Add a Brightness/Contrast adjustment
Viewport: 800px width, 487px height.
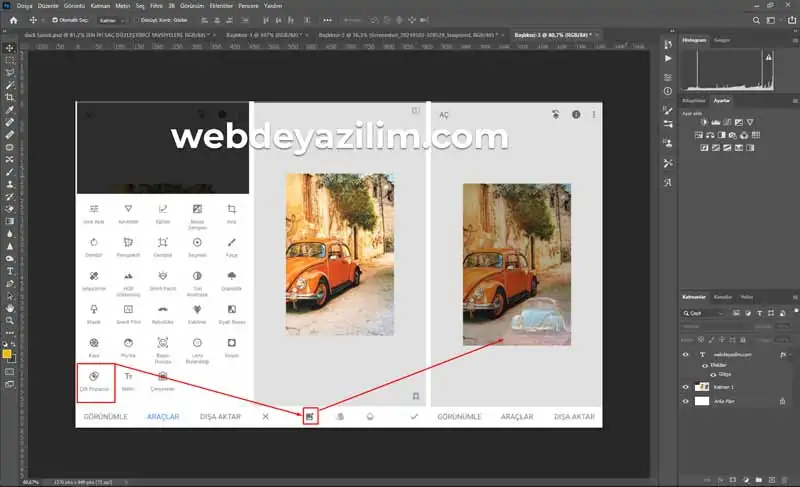click(704, 122)
